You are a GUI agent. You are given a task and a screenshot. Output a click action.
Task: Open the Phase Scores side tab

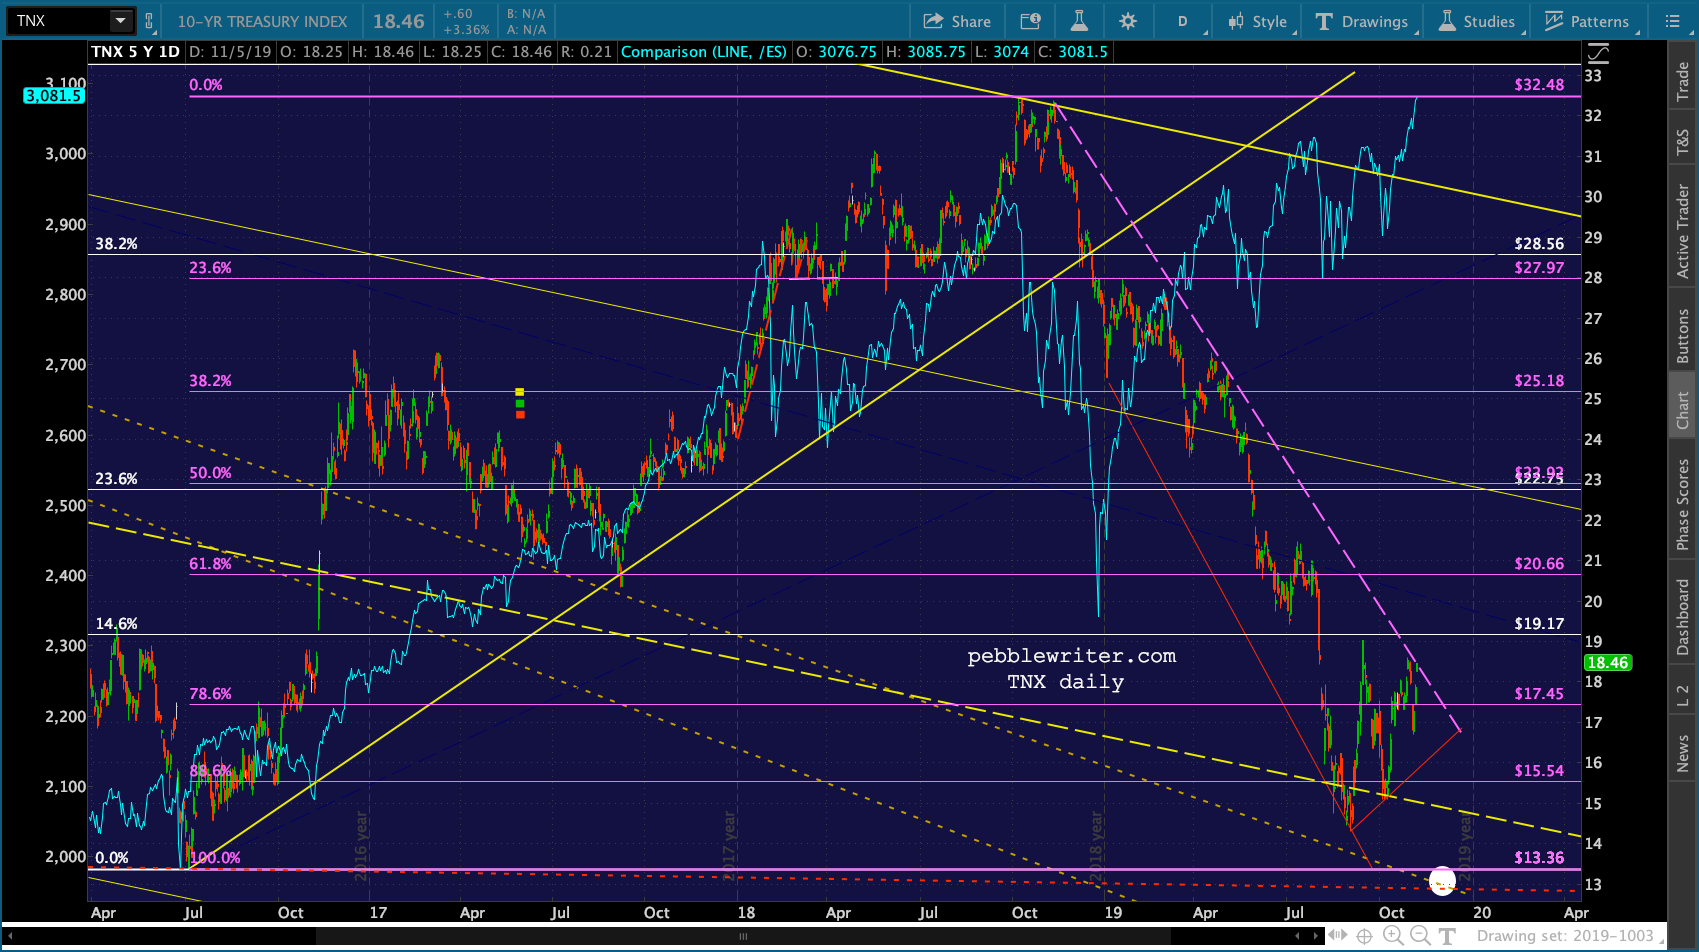(x=1682, y=504)
